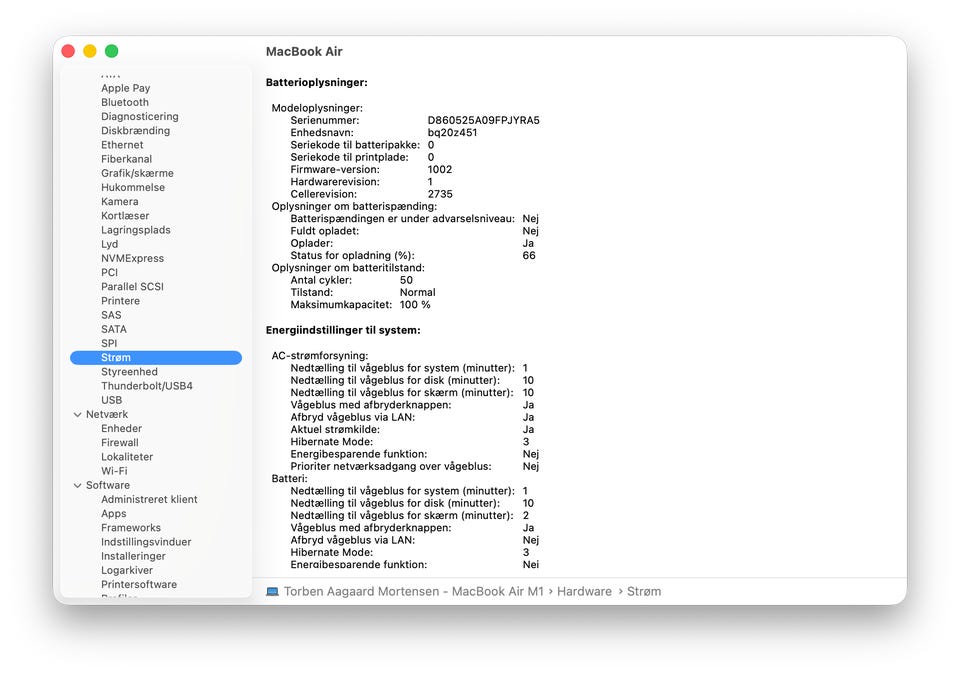Click Hardware in the path bar
This screenshot has width=960, height=675.
pyautogui.click(x=584, y=592)
